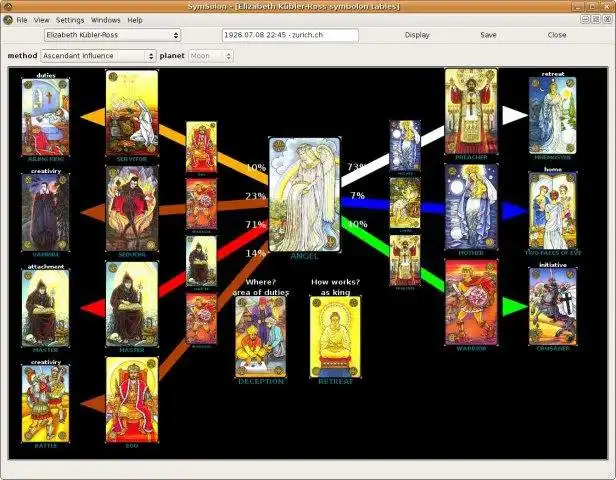Open the method Ascendant influence dropdown
This screenshot has height=480, width=616.
click(x=98, y=56)
